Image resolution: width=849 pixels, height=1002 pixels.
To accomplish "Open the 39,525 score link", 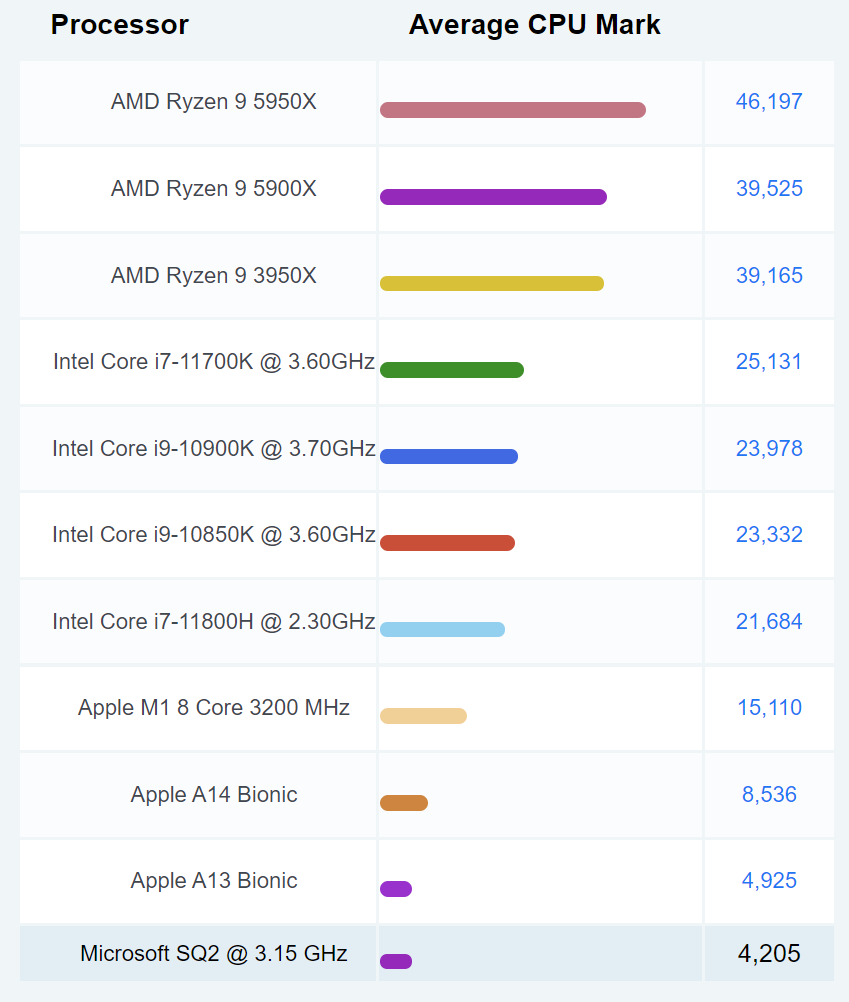I will click(x=769, y=188).
